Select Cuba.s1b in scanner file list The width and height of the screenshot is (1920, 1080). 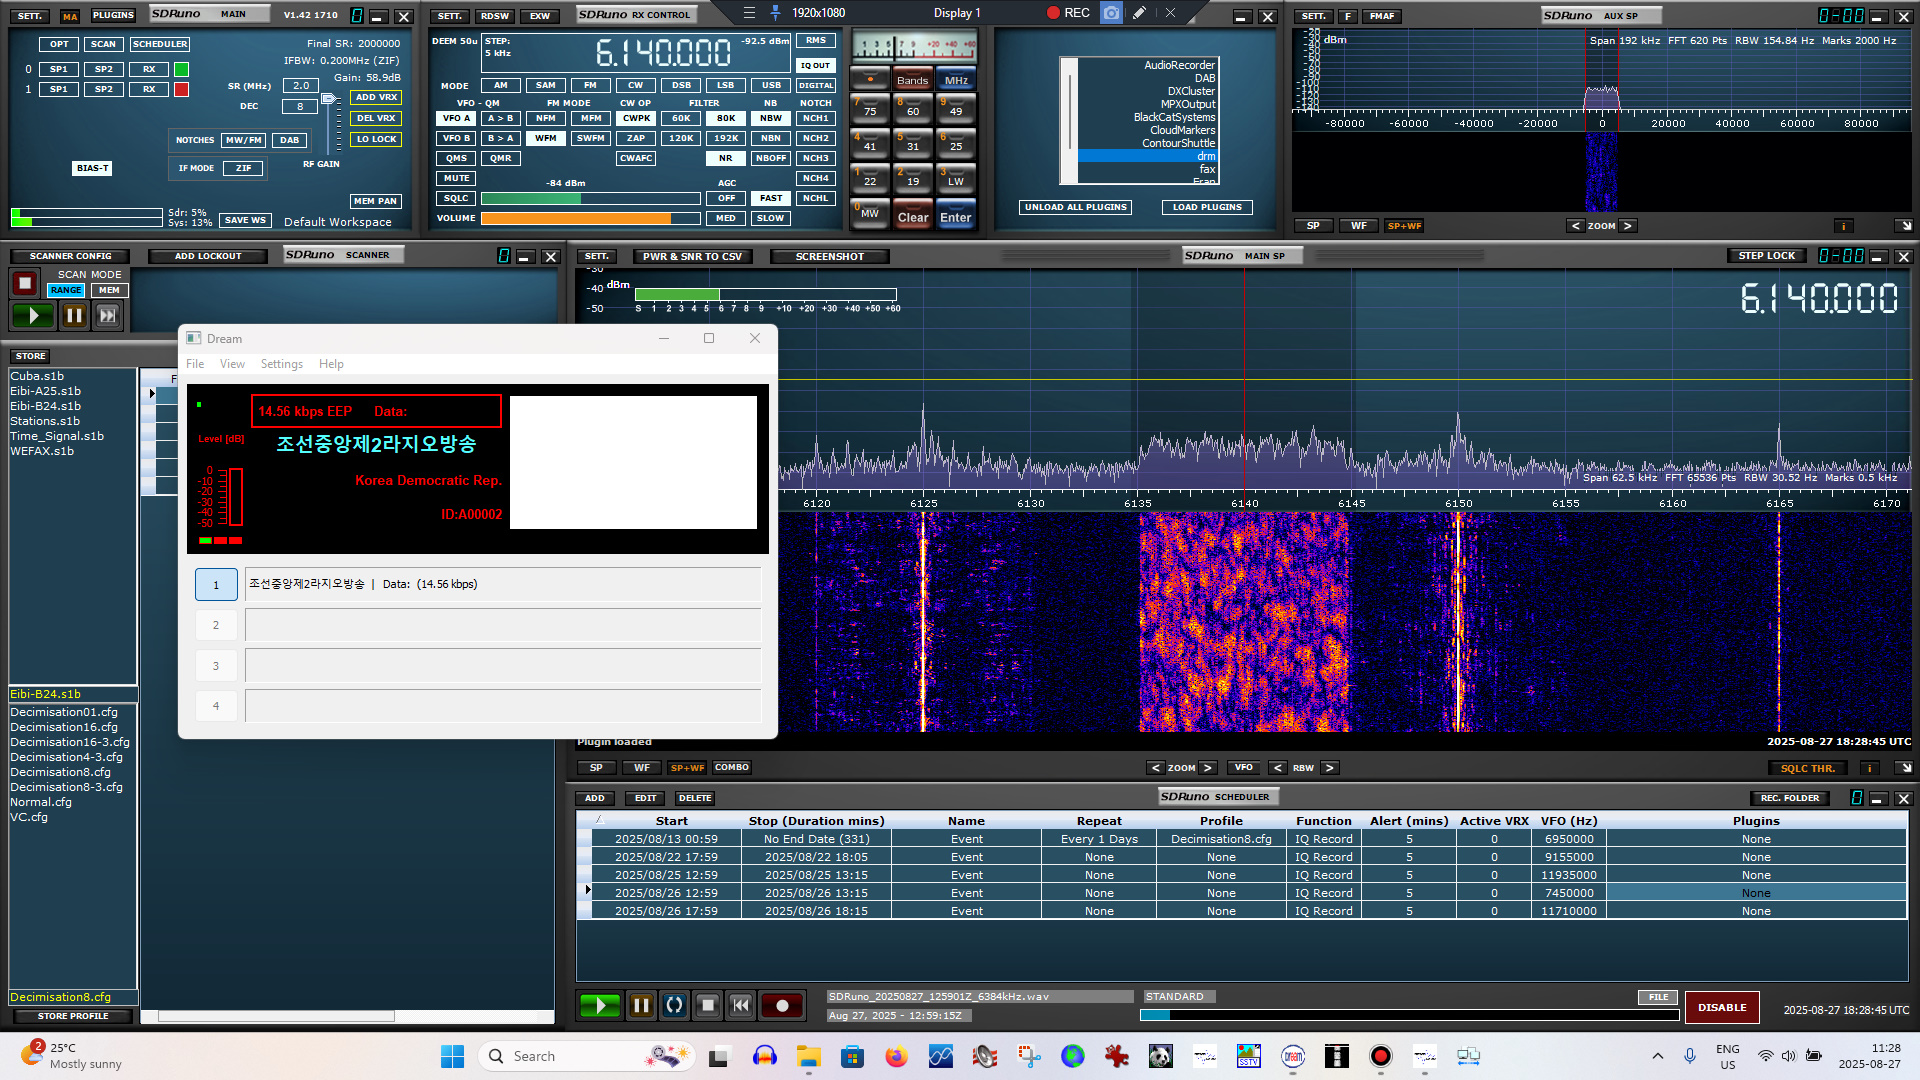(37, 376)
